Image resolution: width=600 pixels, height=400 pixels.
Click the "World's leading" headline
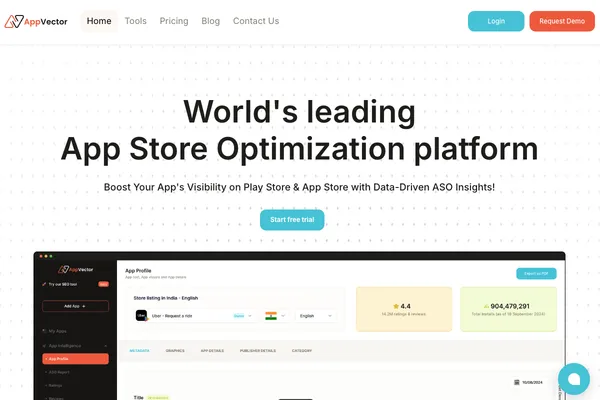click(299, 111)
